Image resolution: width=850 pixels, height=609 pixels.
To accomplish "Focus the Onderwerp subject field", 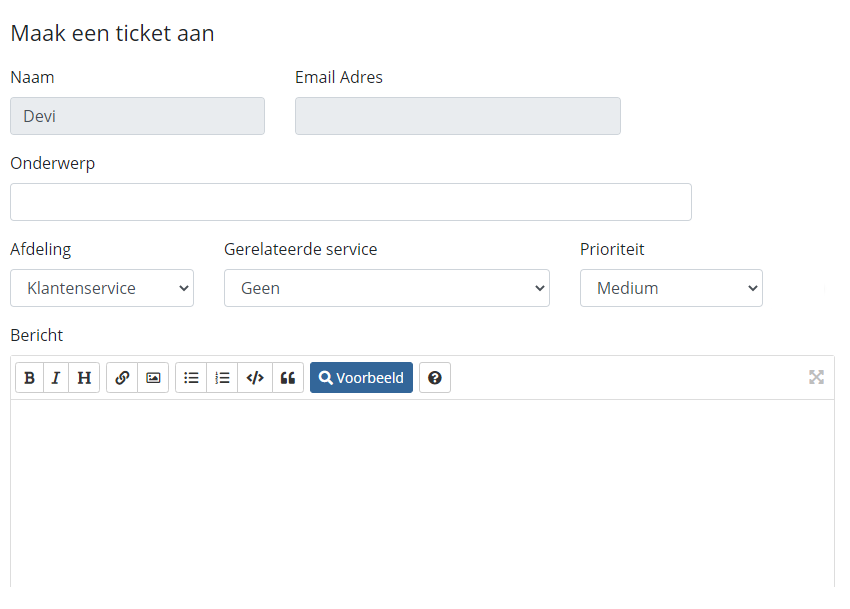I will 351,202.
